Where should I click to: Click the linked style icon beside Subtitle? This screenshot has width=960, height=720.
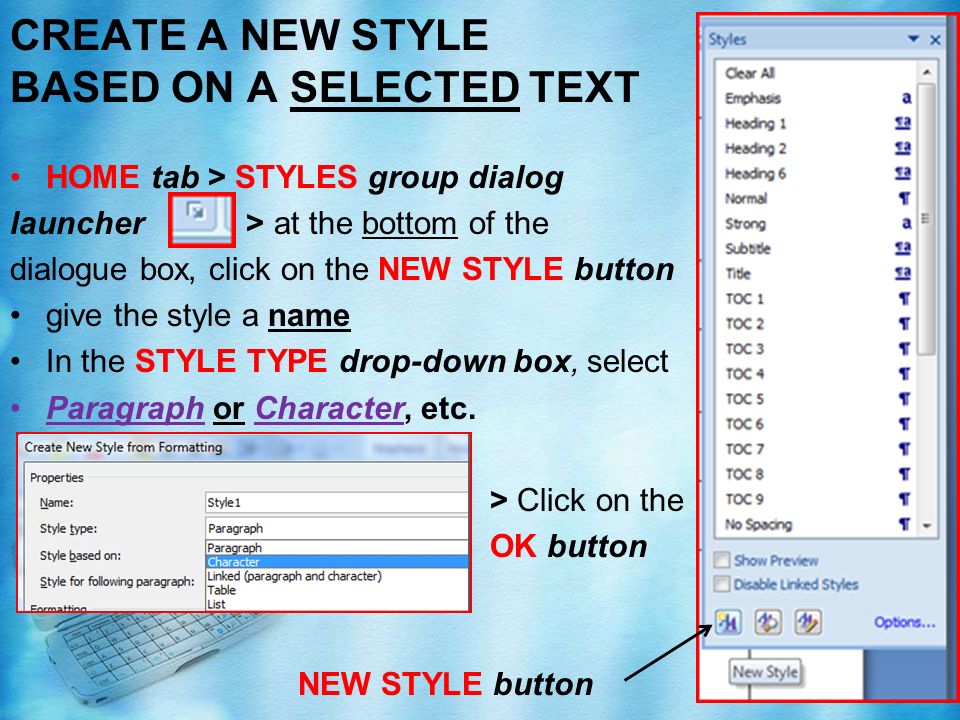903,249
